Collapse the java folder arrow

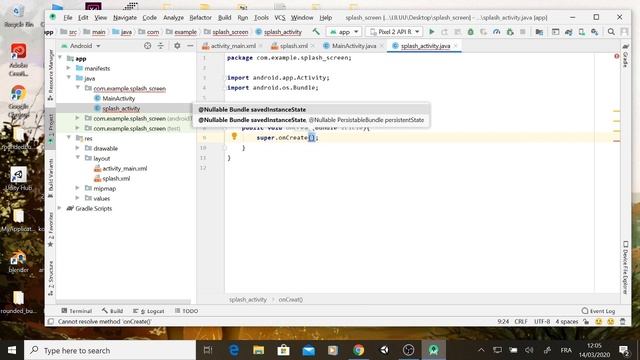(x=69, y=78)
